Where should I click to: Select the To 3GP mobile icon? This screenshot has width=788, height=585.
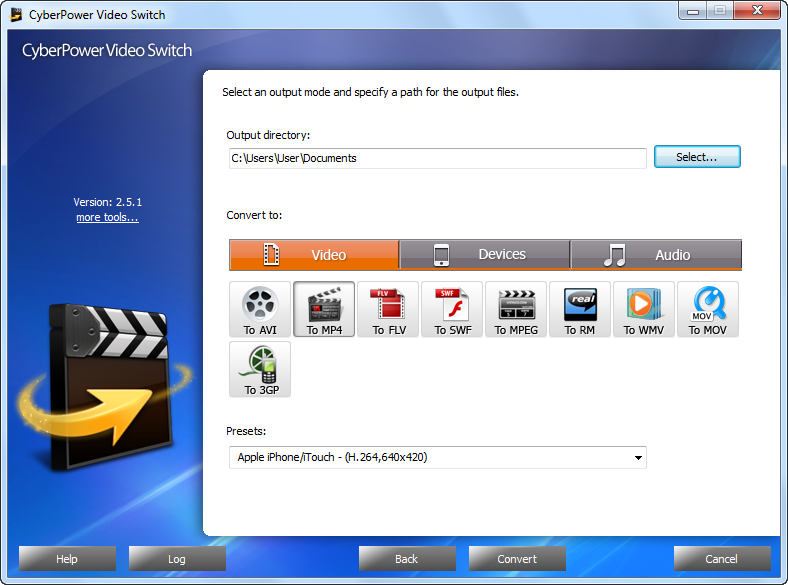260,369
